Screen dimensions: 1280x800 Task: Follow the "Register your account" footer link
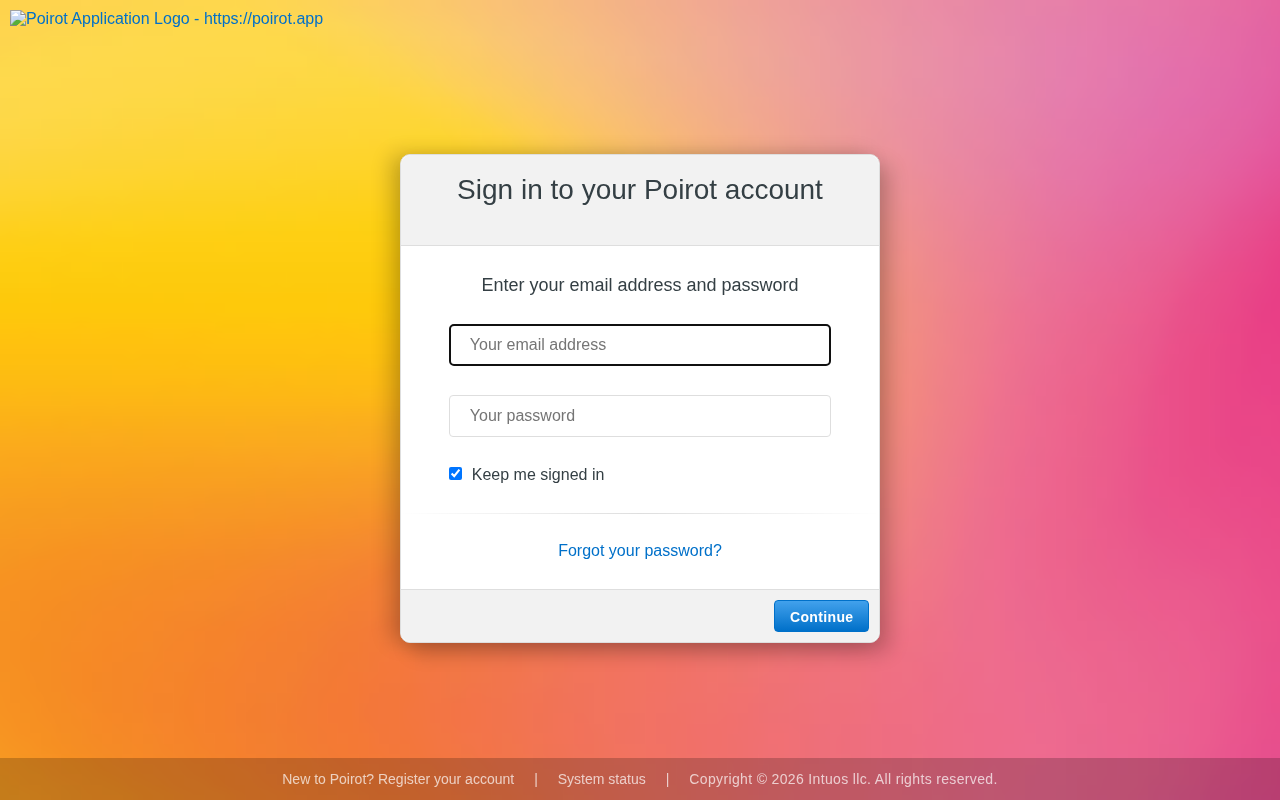(x=446, y=779)
